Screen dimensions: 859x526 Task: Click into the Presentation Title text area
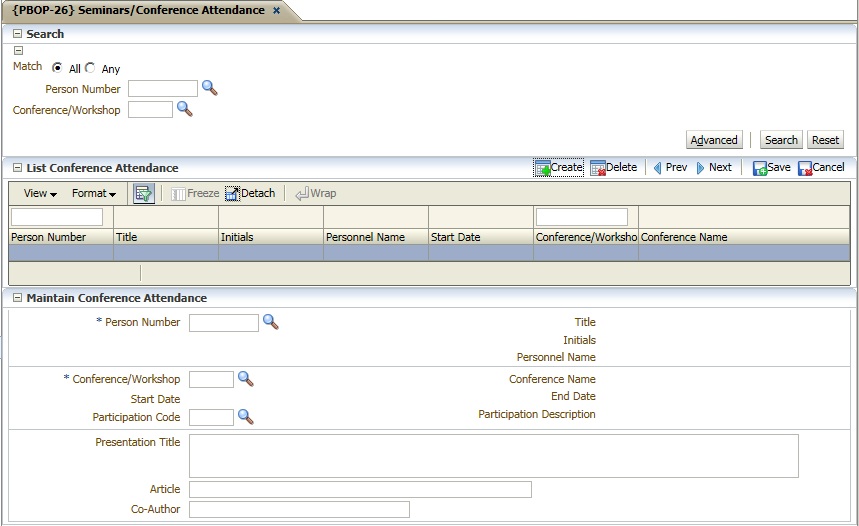pos(493,456)
